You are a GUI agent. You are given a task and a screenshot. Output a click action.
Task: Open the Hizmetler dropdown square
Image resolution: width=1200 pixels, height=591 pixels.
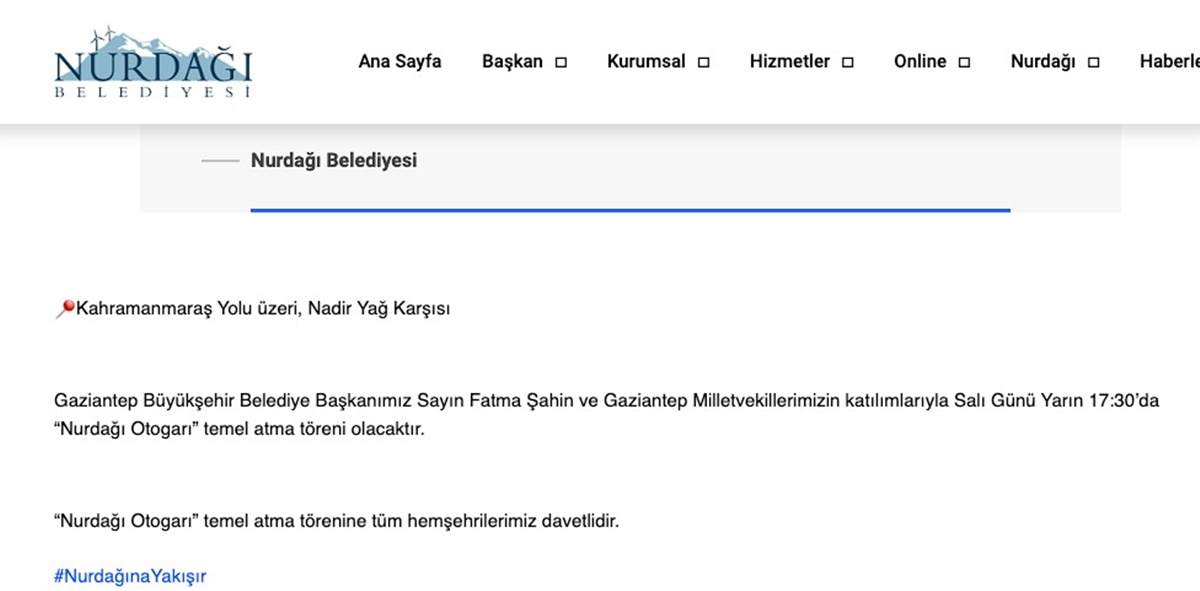coord(848,62)
